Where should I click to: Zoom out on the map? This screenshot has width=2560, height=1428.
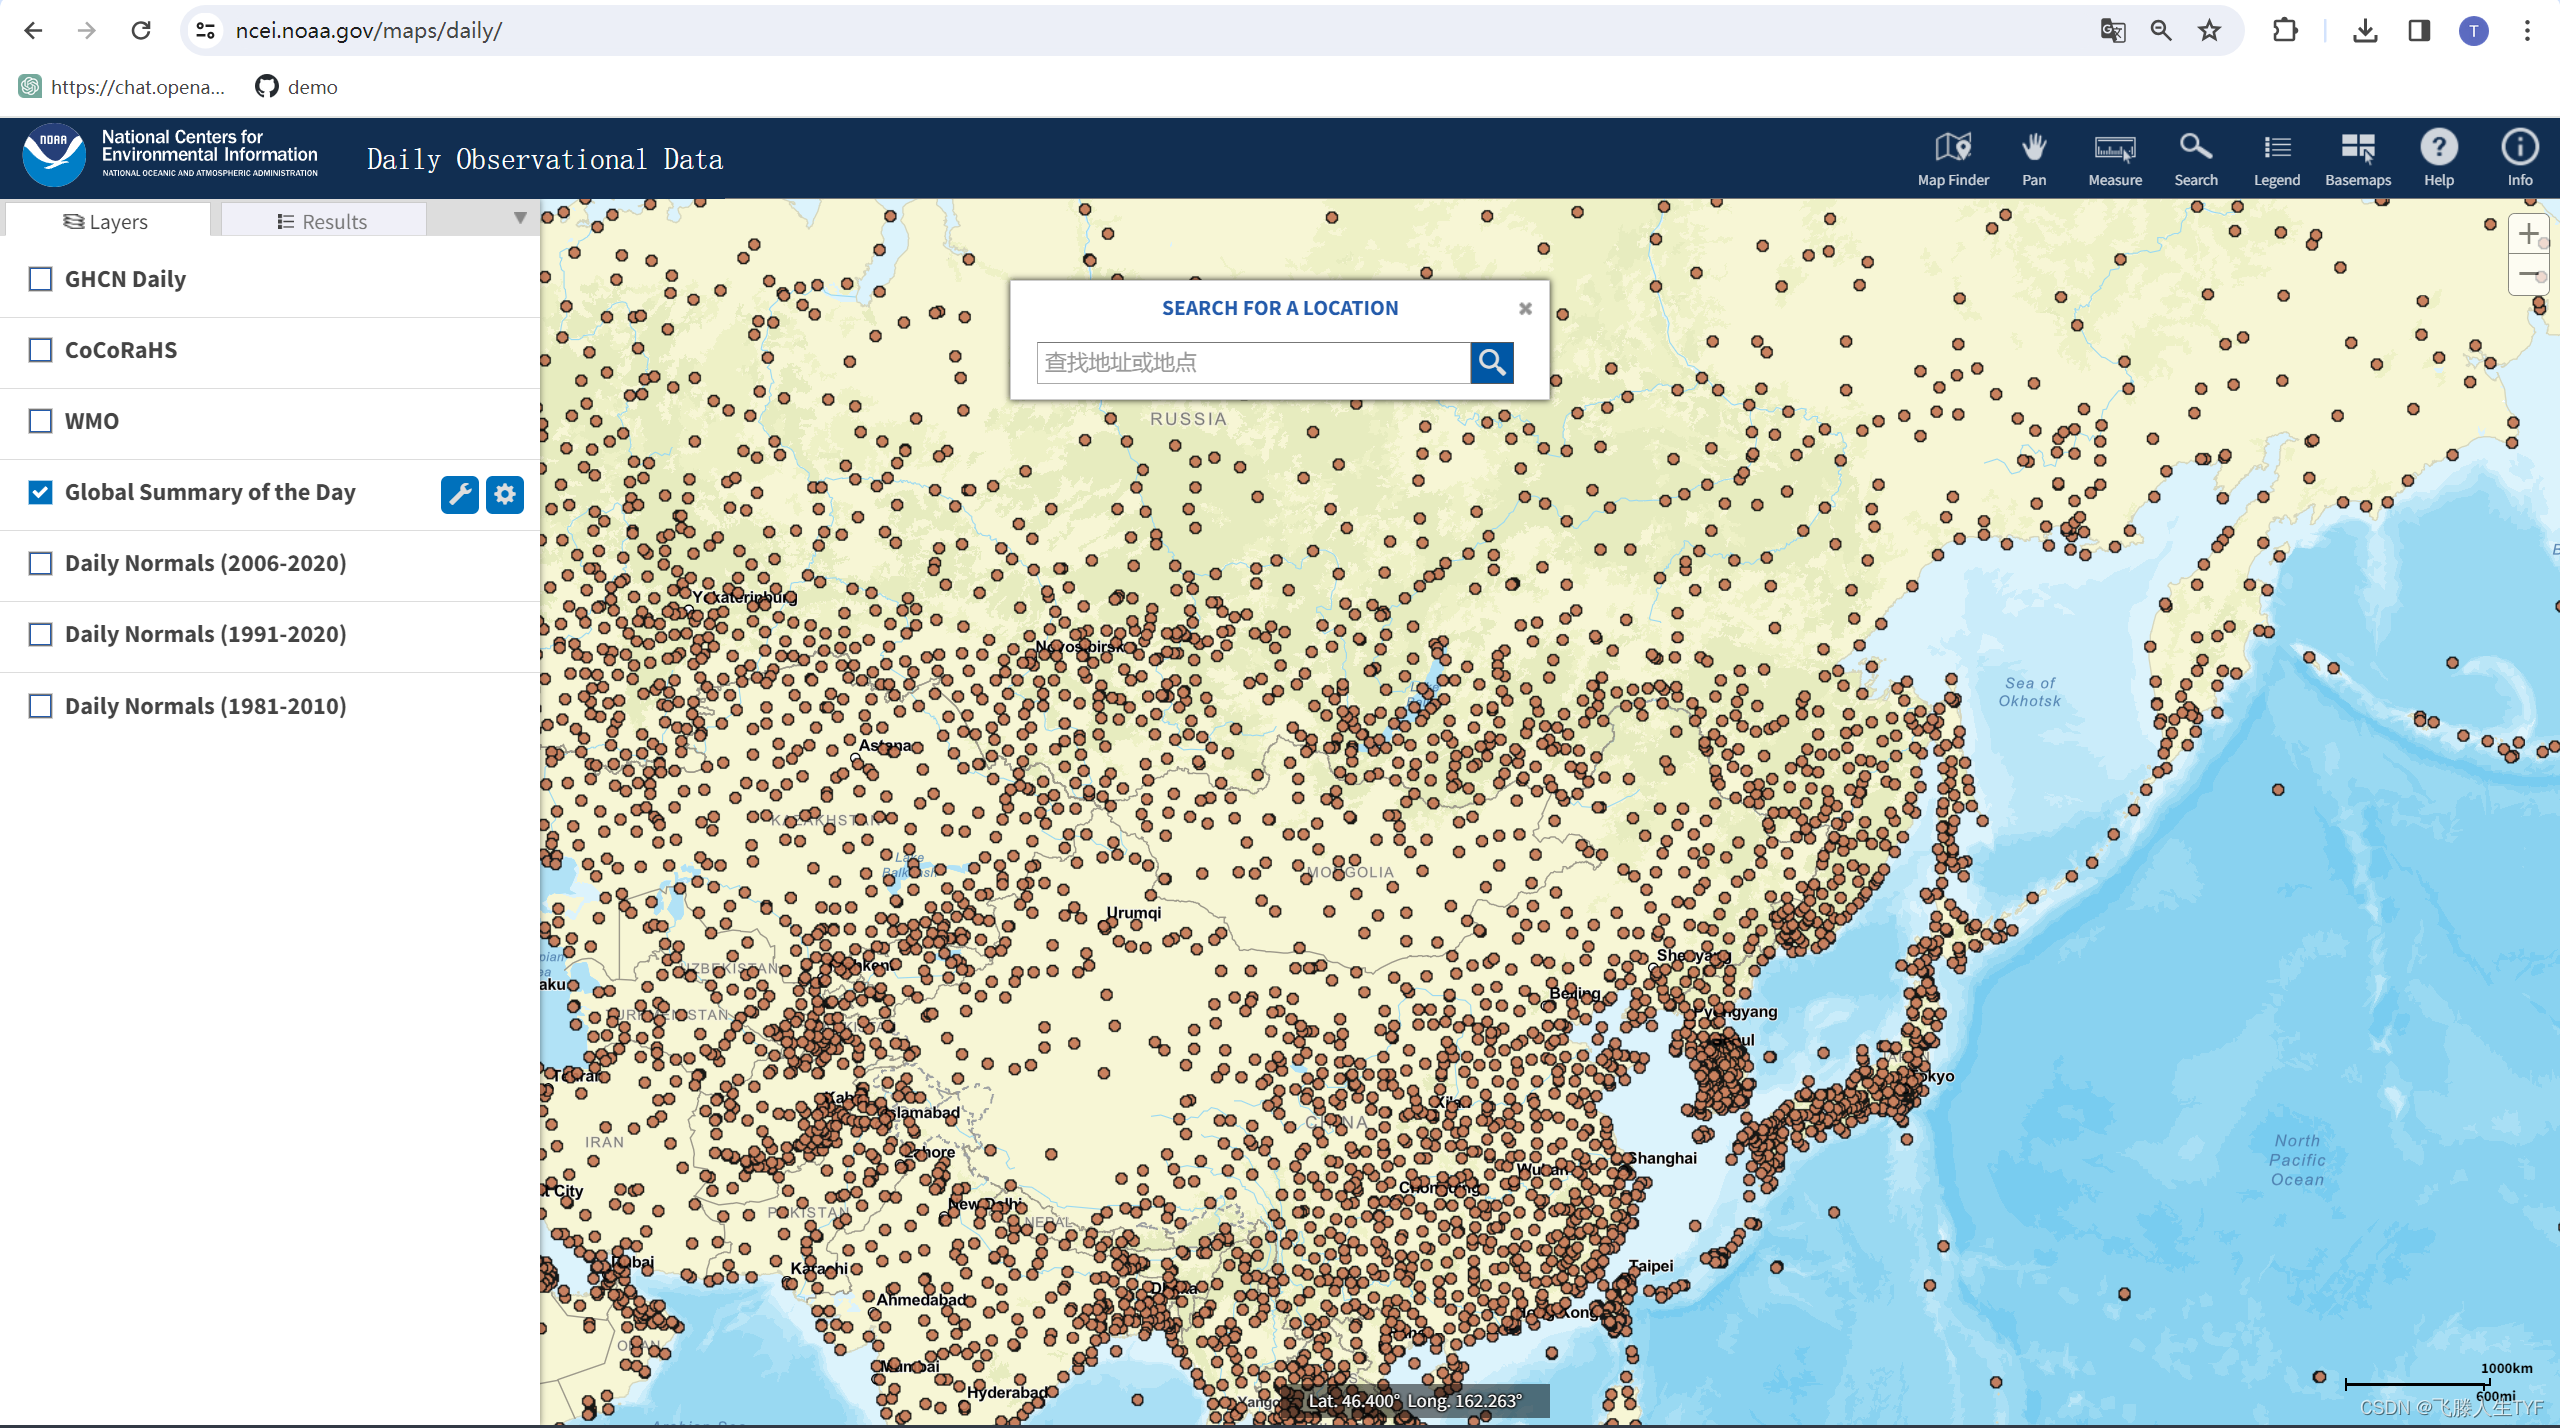pyautogui.click(x=2528, y=274)
